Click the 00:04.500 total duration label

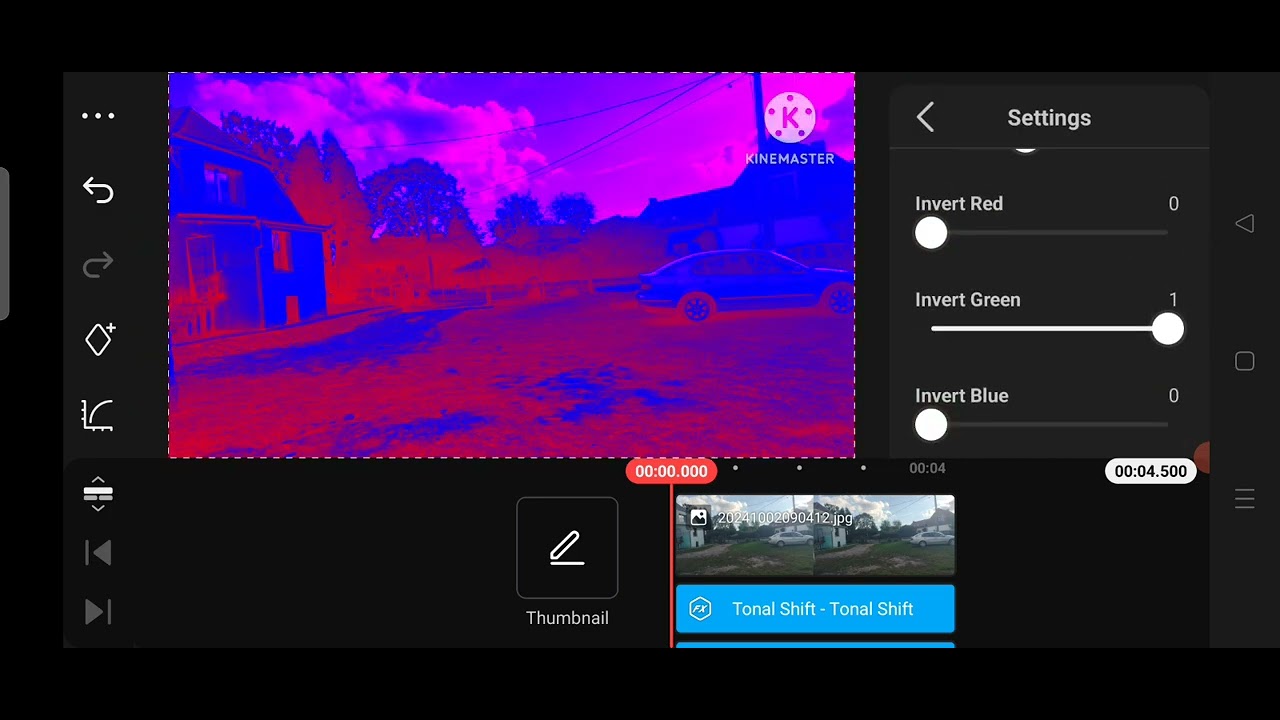click(1150, 471)
